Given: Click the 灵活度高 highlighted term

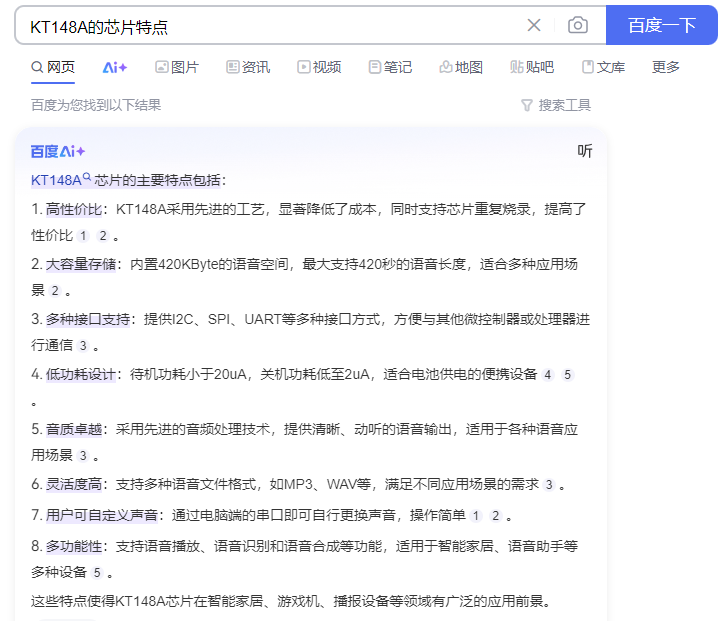Looking at the screenshot, I should 74,484.
